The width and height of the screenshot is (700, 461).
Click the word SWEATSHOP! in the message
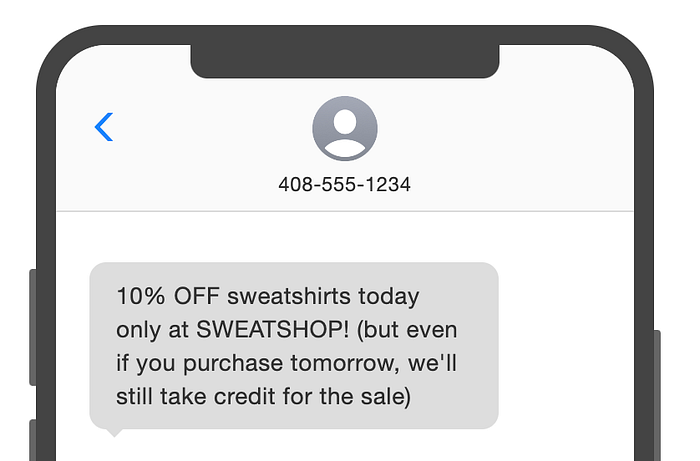click(x=272, y=330)
